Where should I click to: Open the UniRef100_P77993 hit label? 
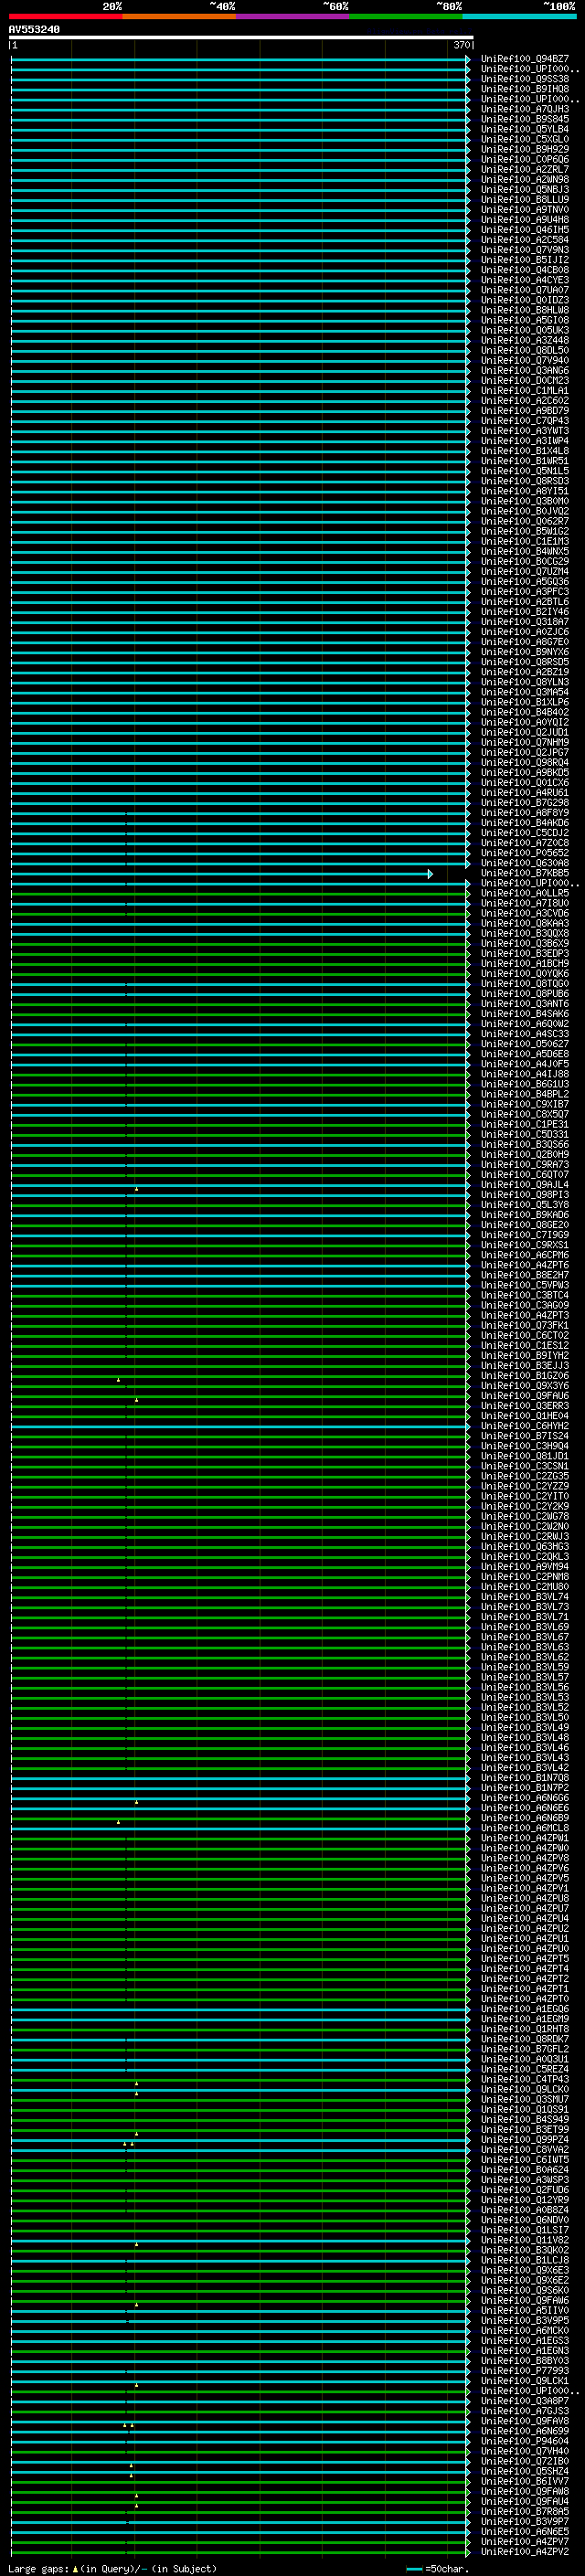[524, 2370]
